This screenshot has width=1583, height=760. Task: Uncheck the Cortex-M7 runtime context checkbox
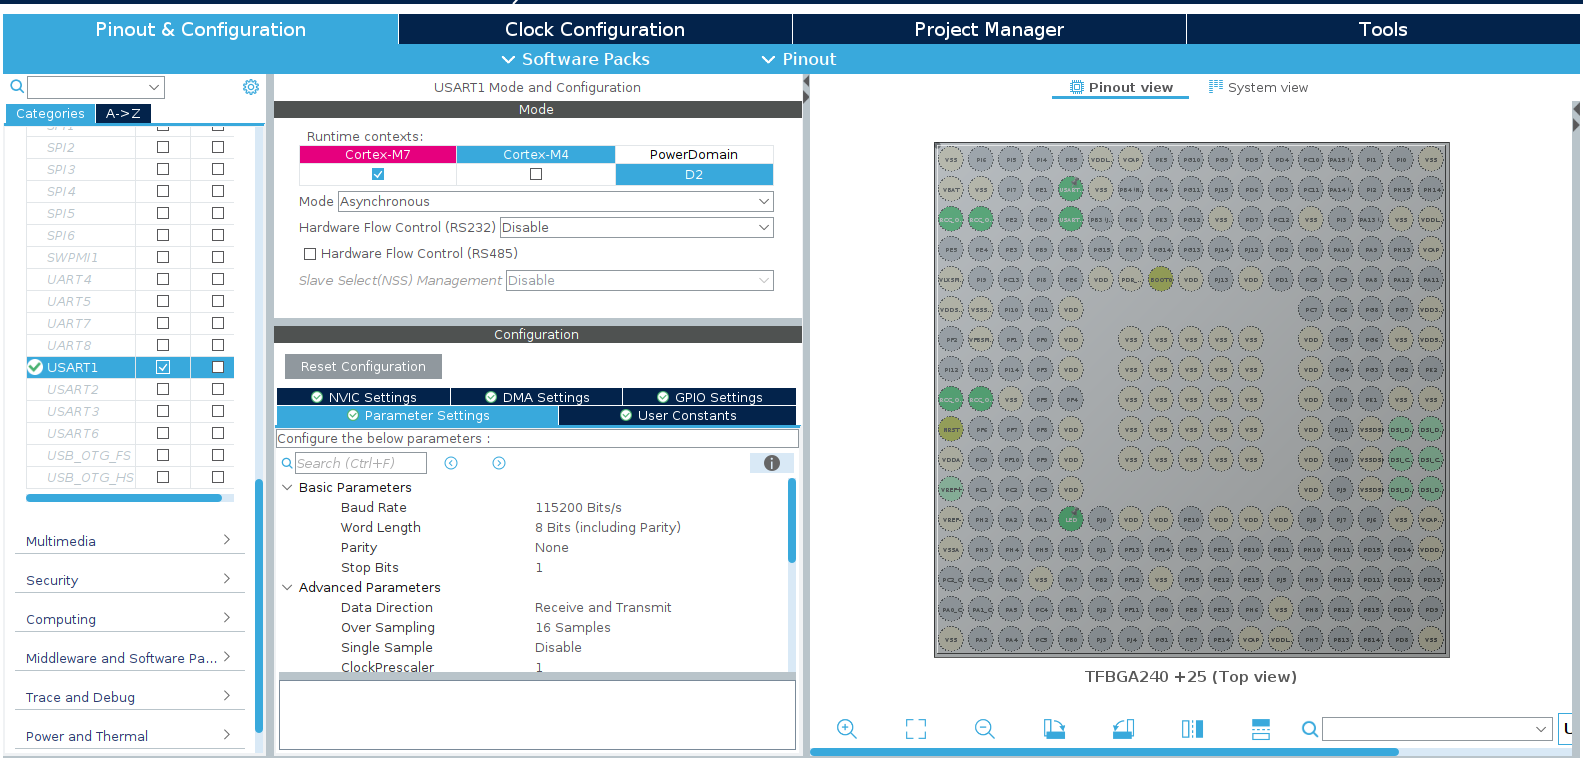[x=378, y=174]
